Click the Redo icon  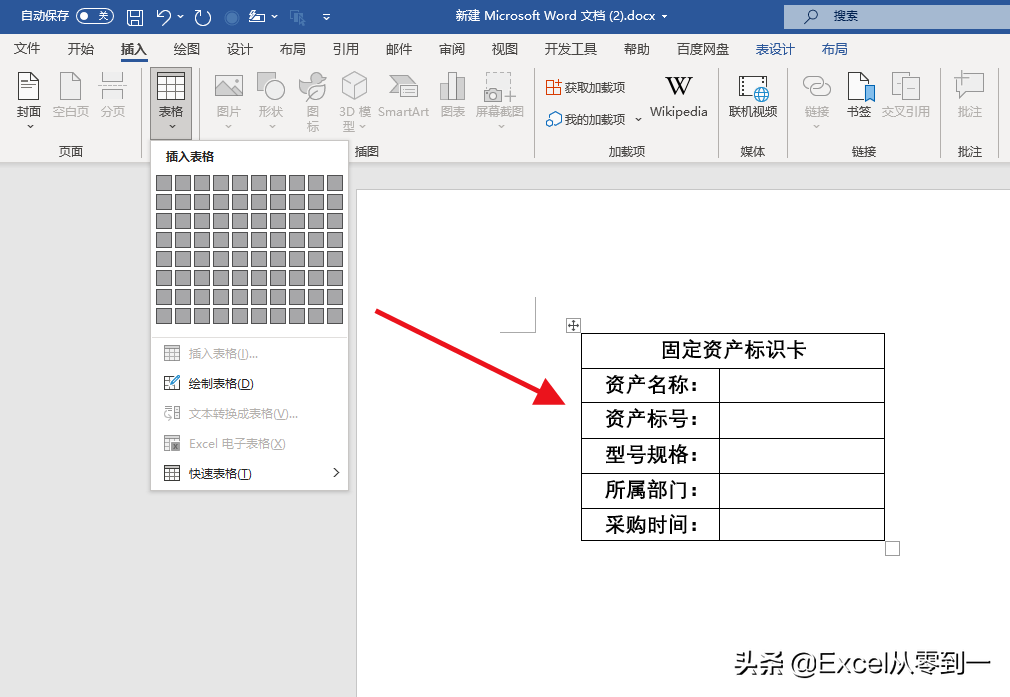click(x=203, y=17)
